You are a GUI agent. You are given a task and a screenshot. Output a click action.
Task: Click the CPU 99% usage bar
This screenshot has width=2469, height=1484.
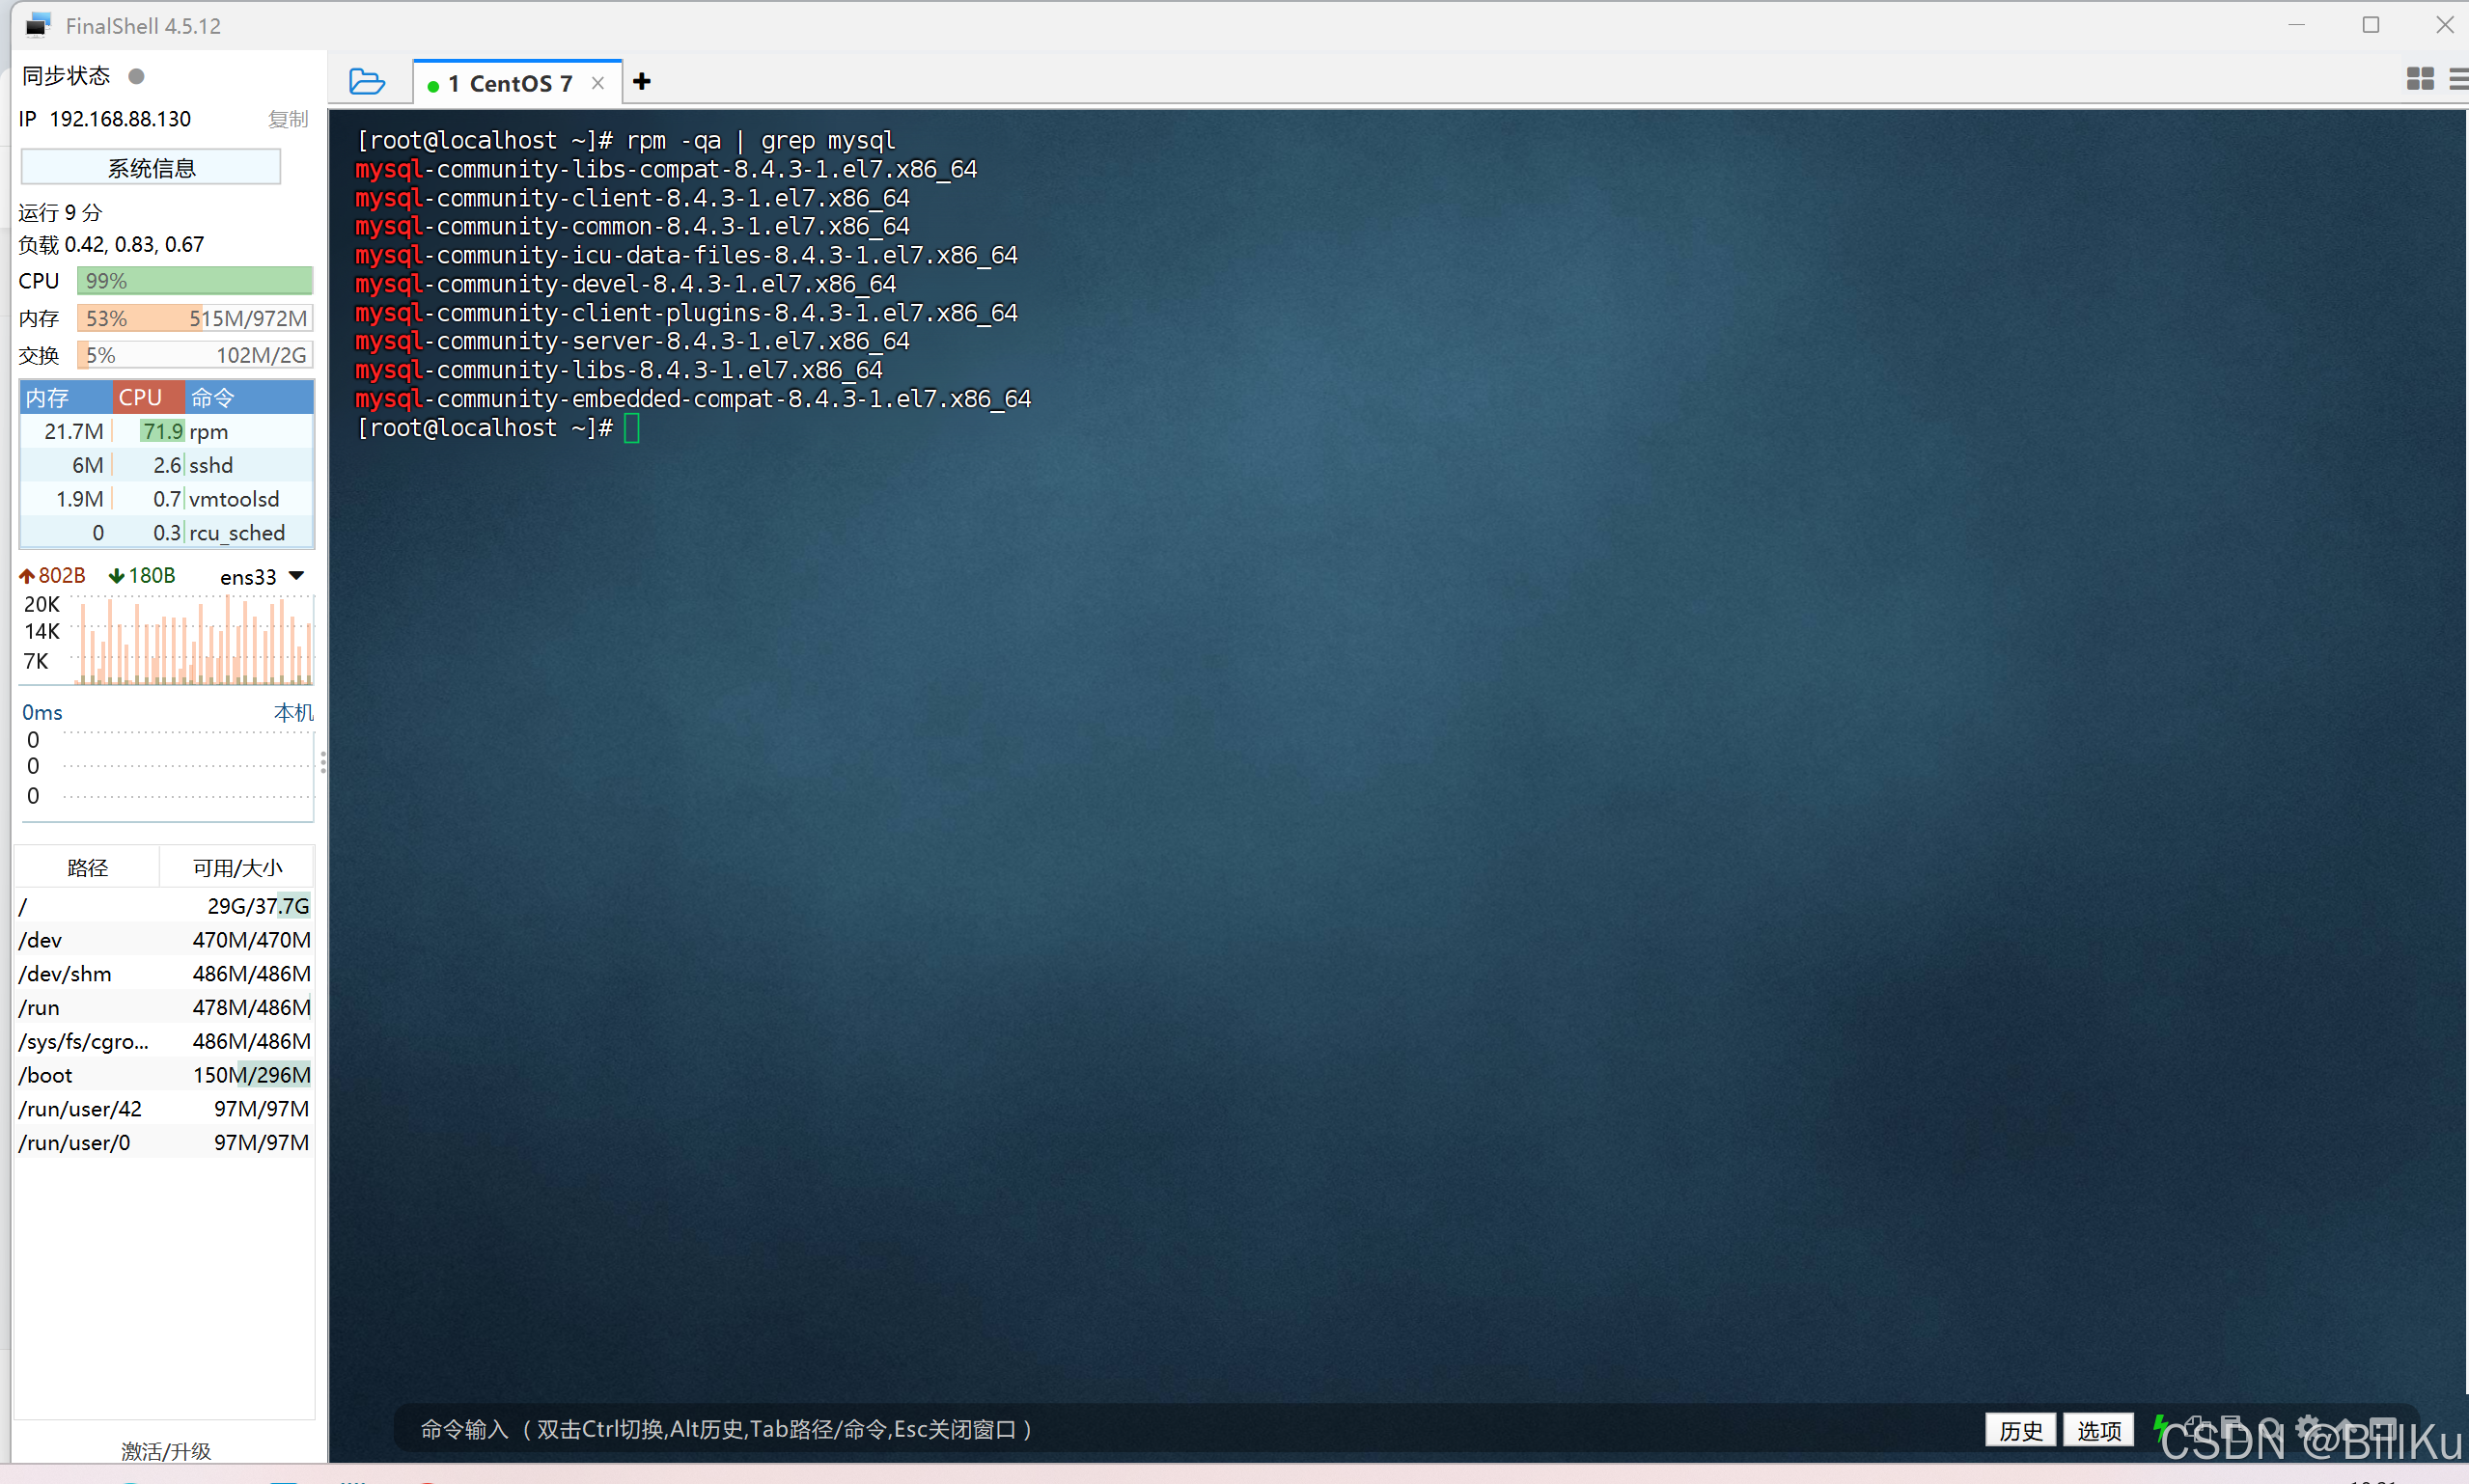pyautogui.click(x=195, y=281)
